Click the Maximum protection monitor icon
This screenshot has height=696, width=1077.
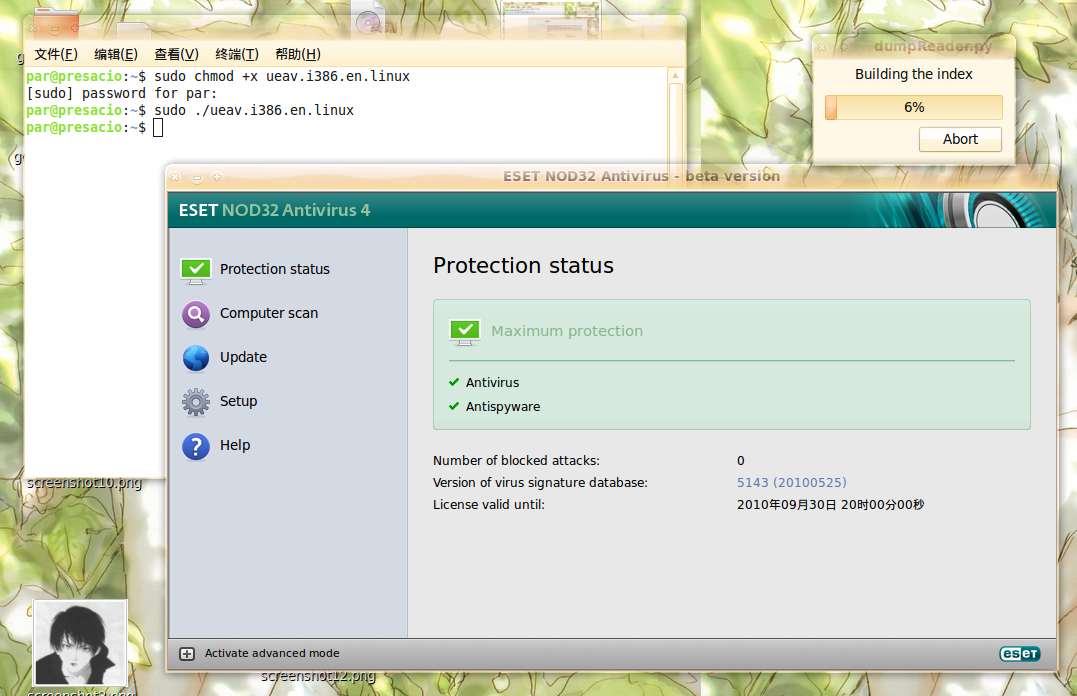click(465, 333)
